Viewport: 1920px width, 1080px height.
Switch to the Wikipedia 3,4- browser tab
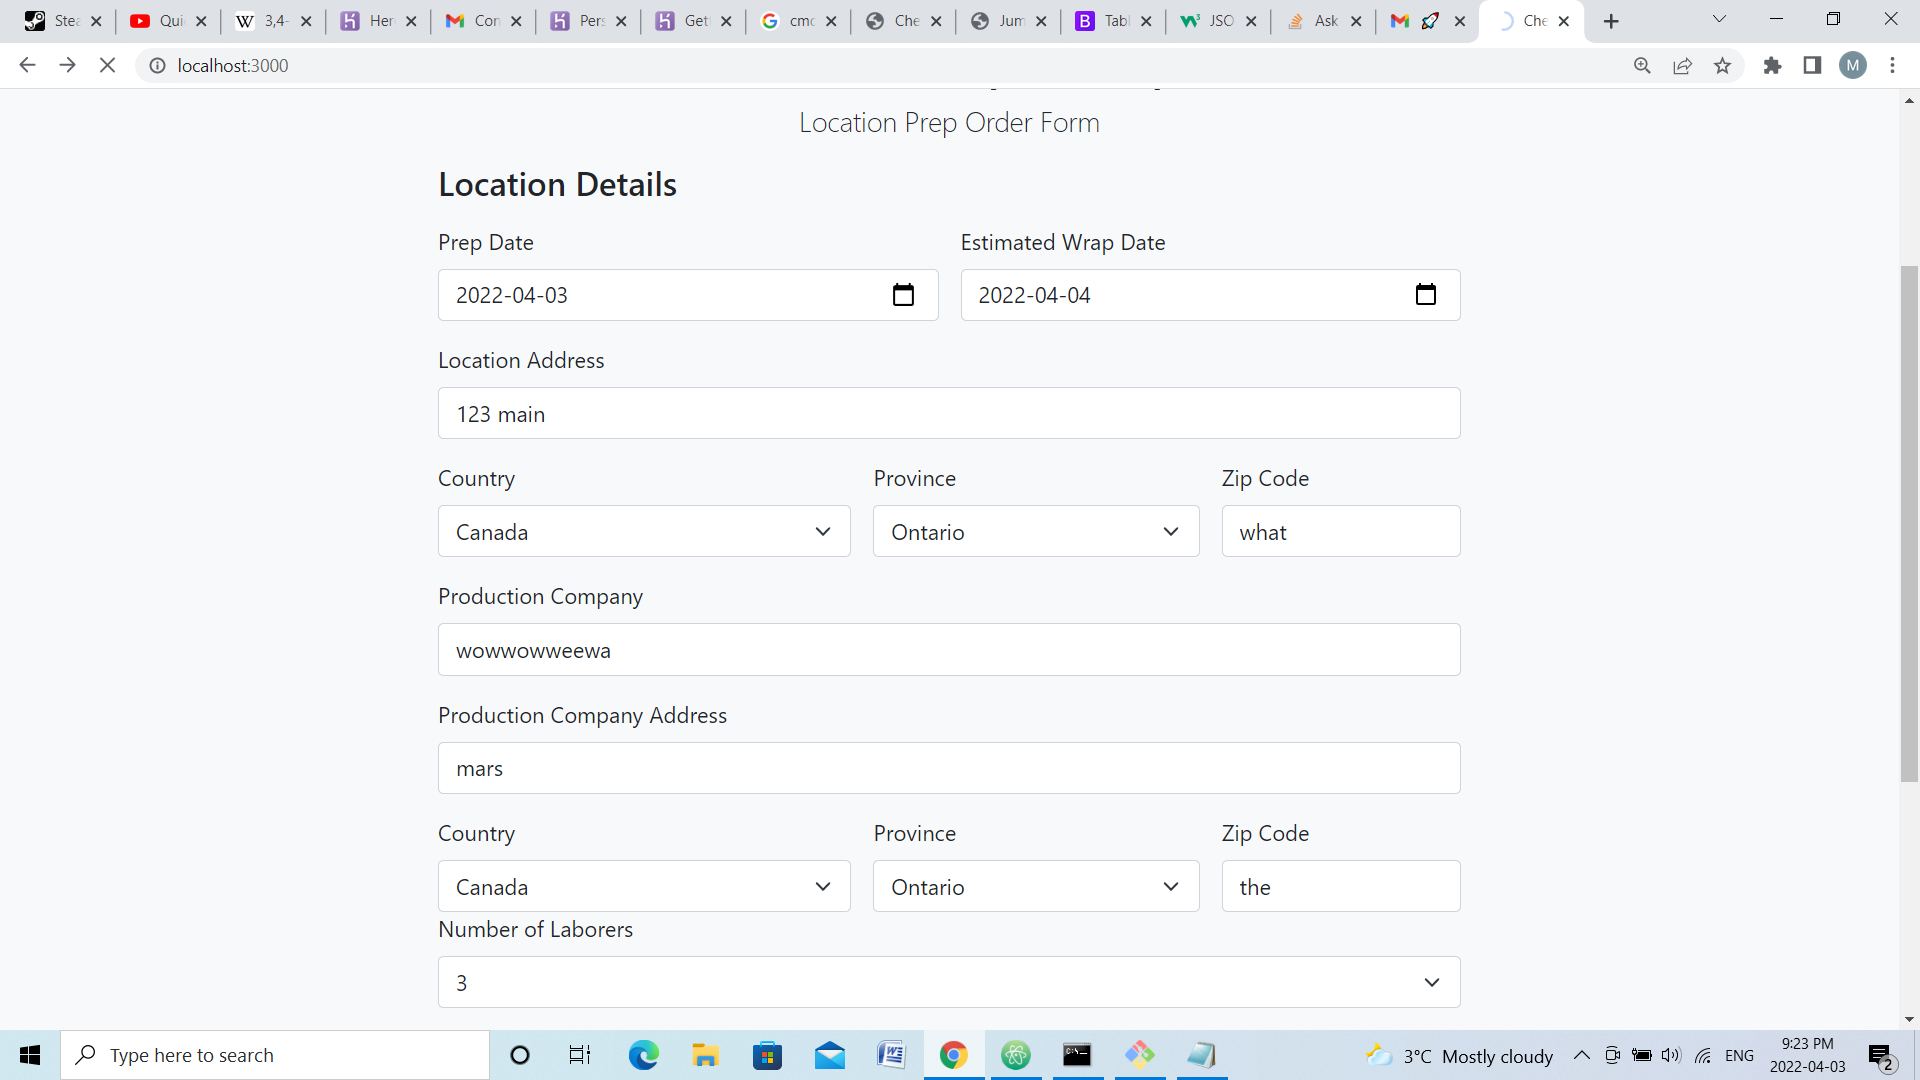coord(272,21)
